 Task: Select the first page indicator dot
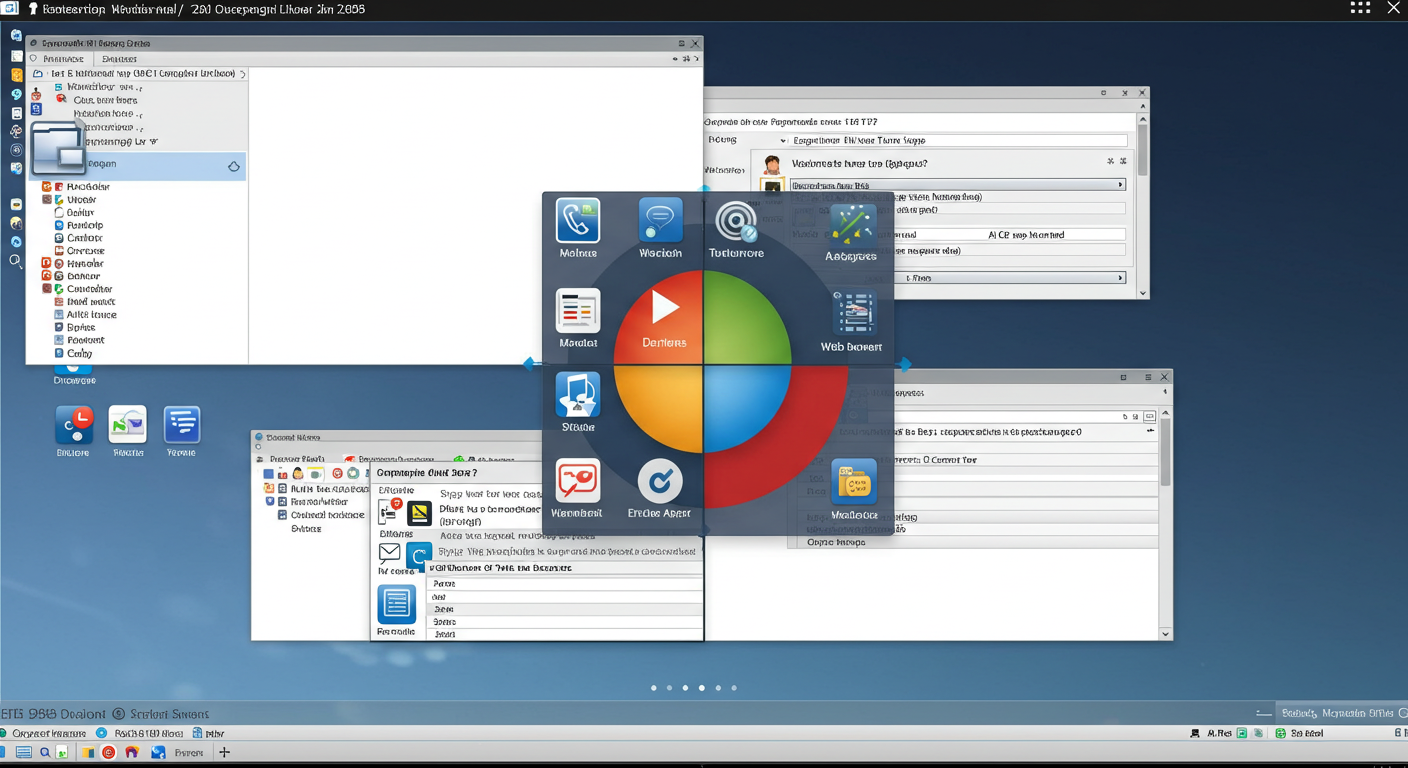pos(654,688)
